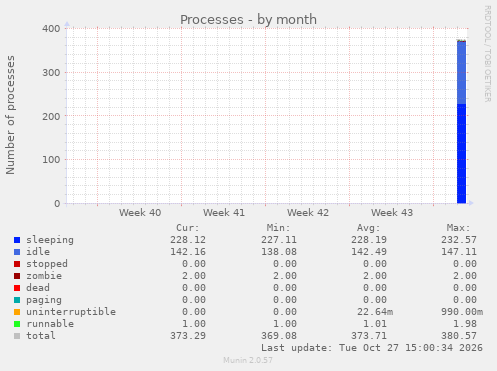Select the dead legend color swatch
497x371 pixels.
tap(17, 288)
